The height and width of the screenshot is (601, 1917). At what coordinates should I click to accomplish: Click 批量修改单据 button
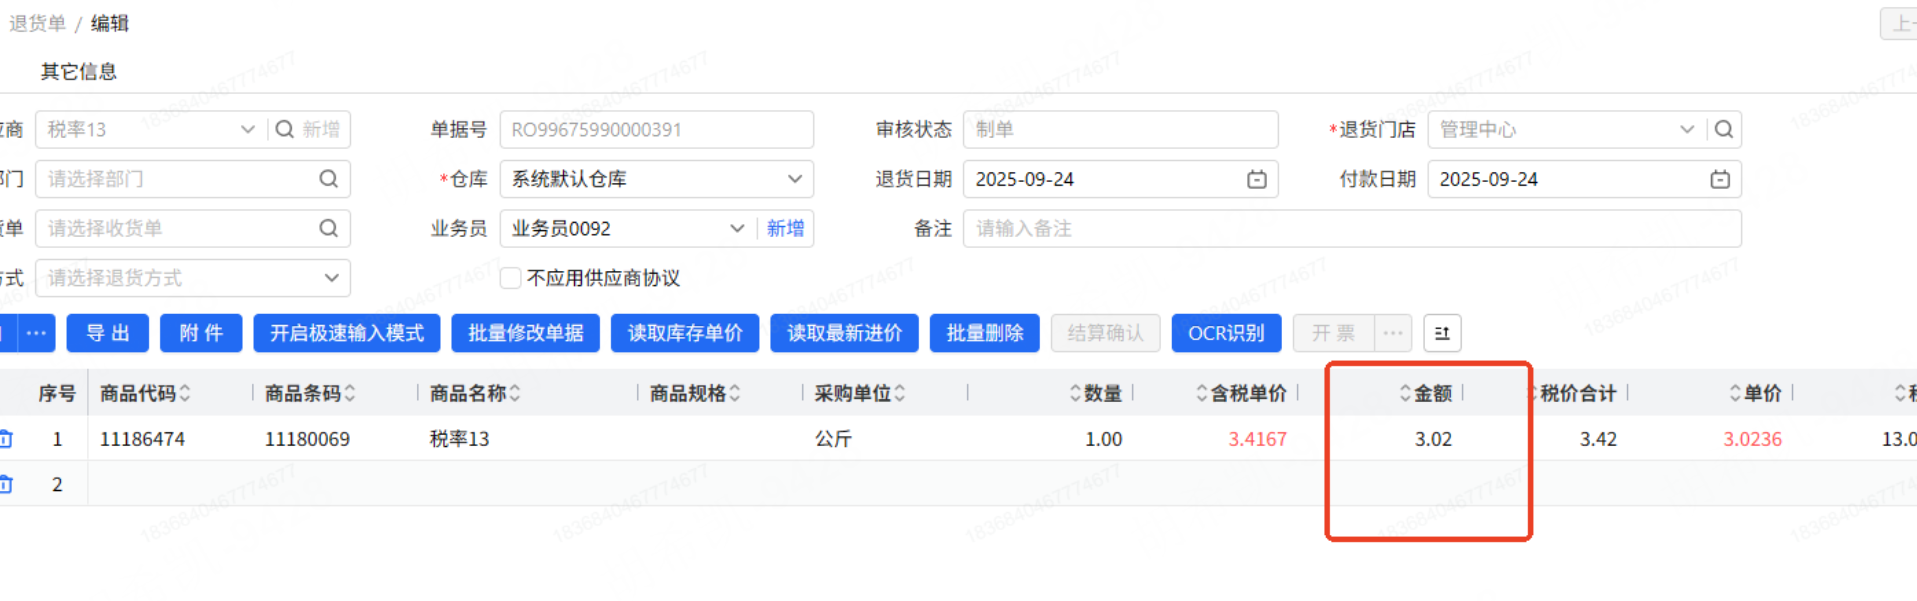(526, 333)
